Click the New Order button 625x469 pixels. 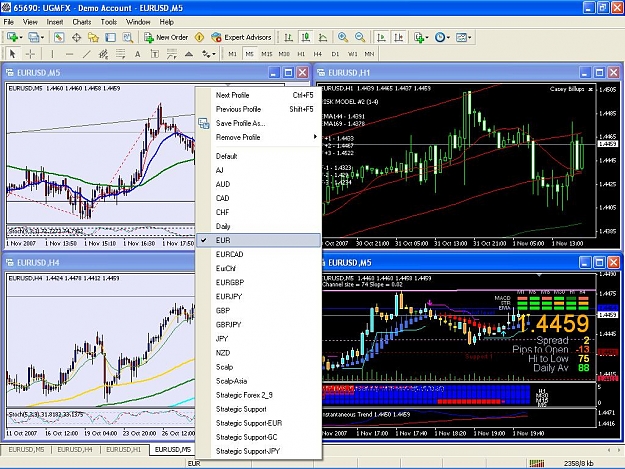click(166, 37)
